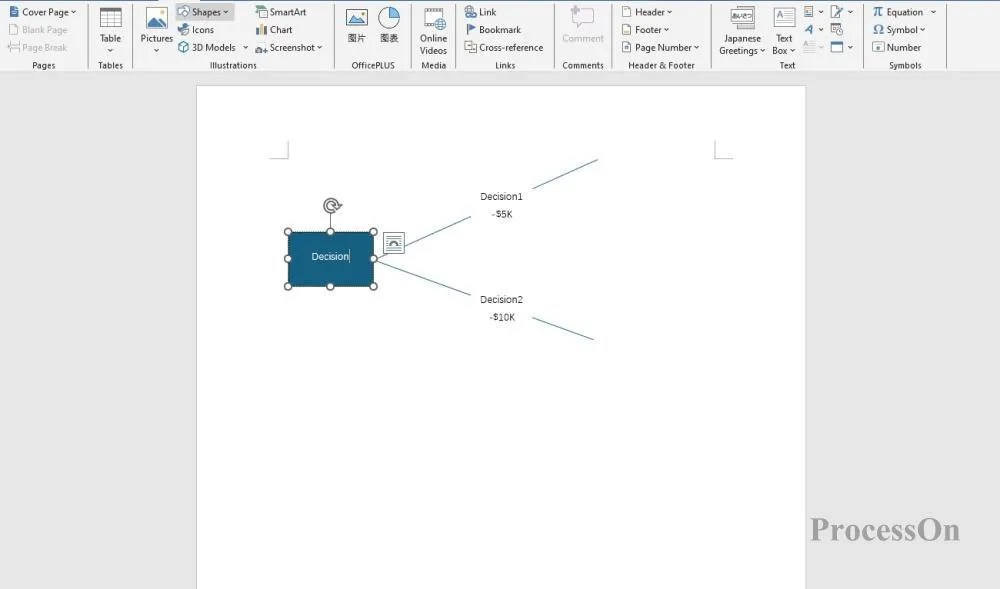Insert 3D Models button
Image resolution: width=1000 pixels, height=589 pixels.
(207, 47)
